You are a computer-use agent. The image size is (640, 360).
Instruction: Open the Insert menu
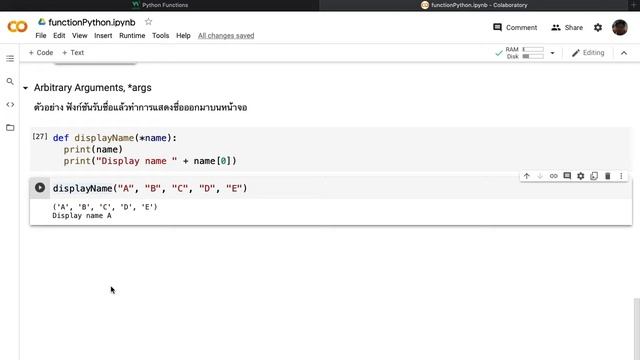tap(103, 36)
